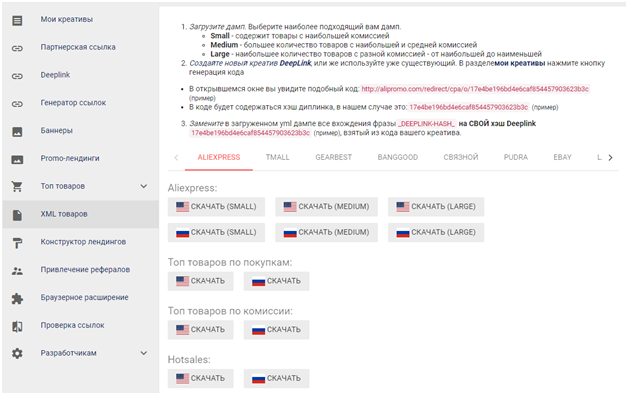Click the 'Hotsales:' heading
The image size is (628, 395).
[189, 360]
